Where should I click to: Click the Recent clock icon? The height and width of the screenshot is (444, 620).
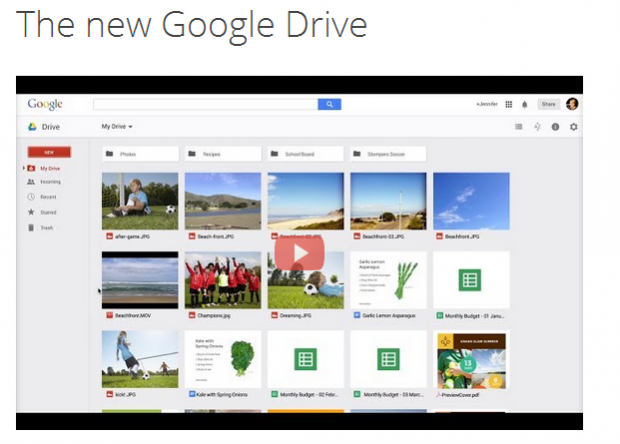pyautogui.click(x=31, y=197)
